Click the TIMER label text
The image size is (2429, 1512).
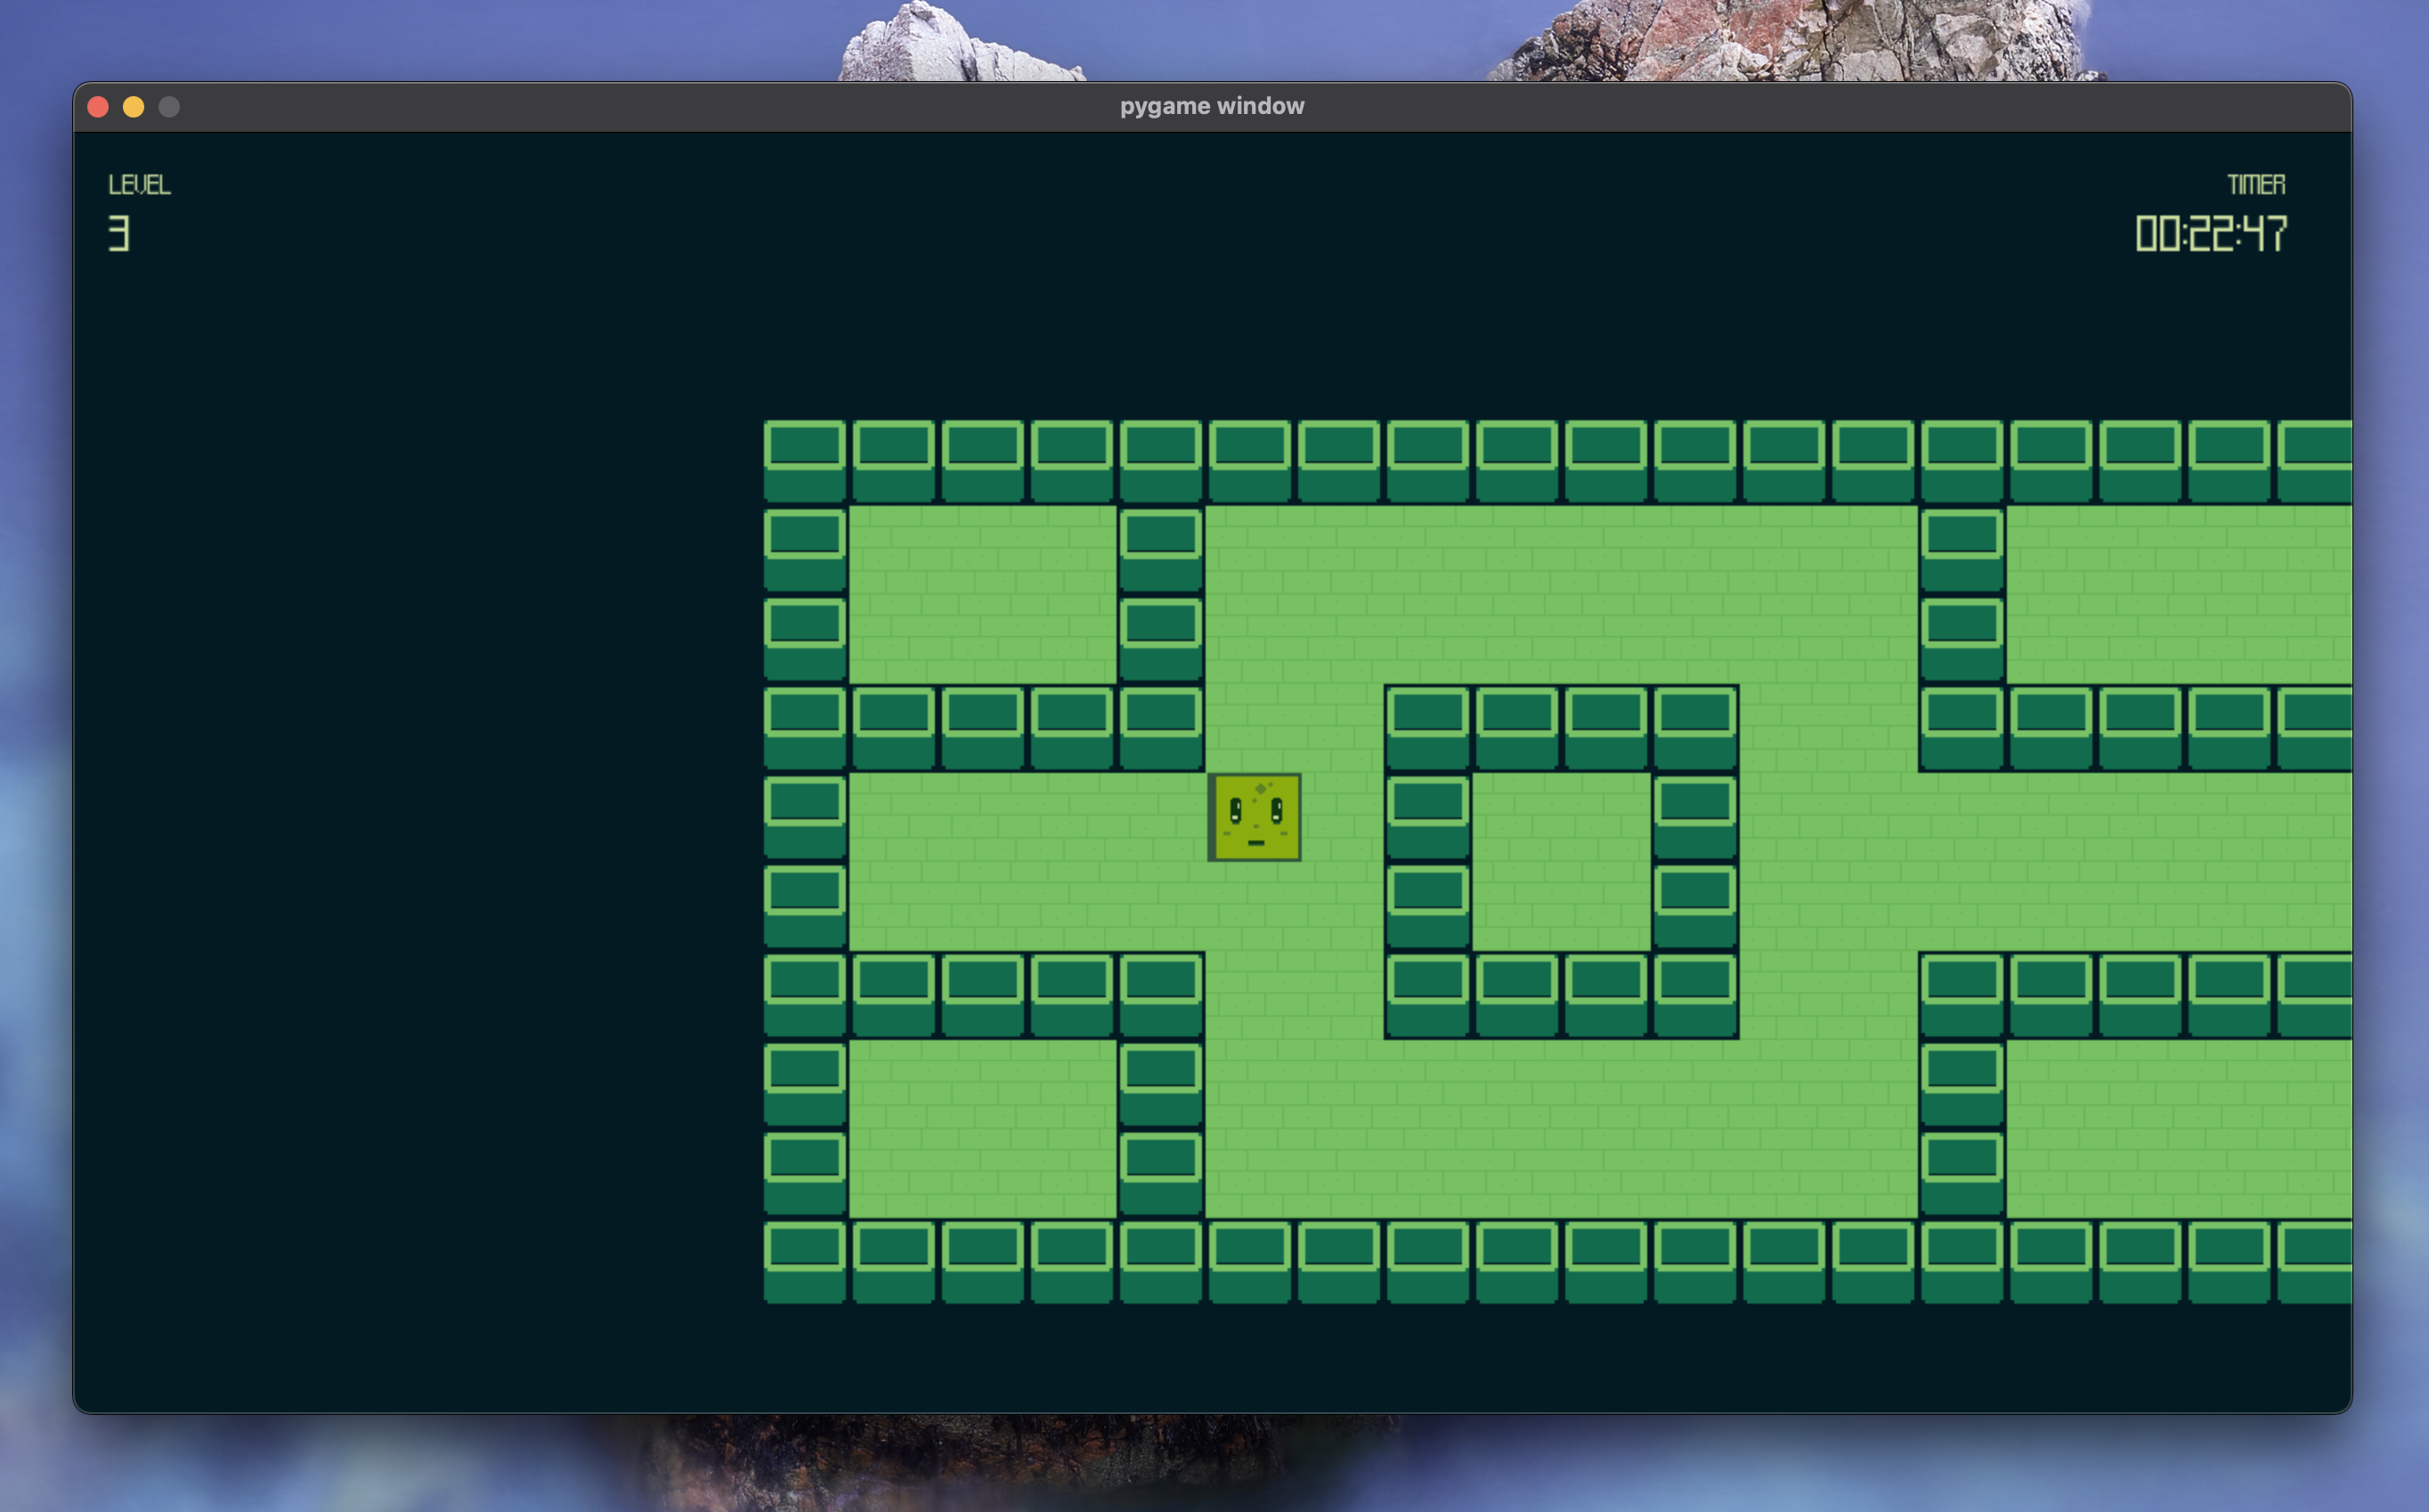click(x=2255, y=185)
